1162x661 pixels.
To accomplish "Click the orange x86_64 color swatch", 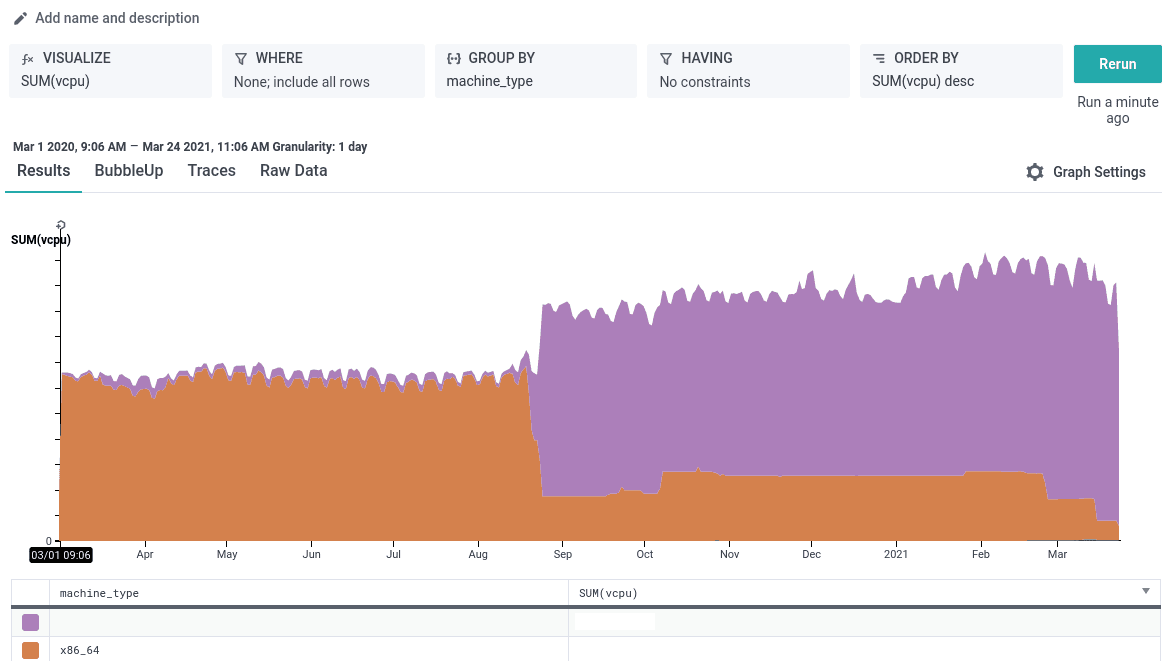I will pyautogui.click(x=30, y=650).
